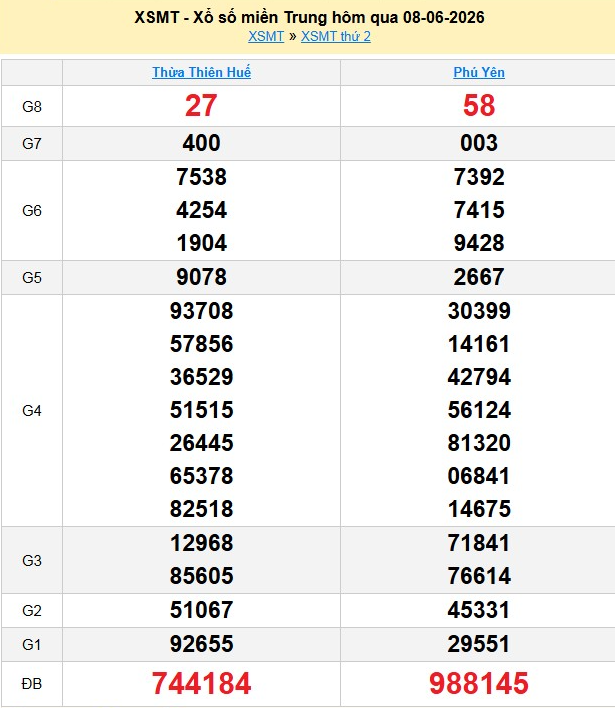
Task: Select G6 number 4254
Action: pos(201,210)
